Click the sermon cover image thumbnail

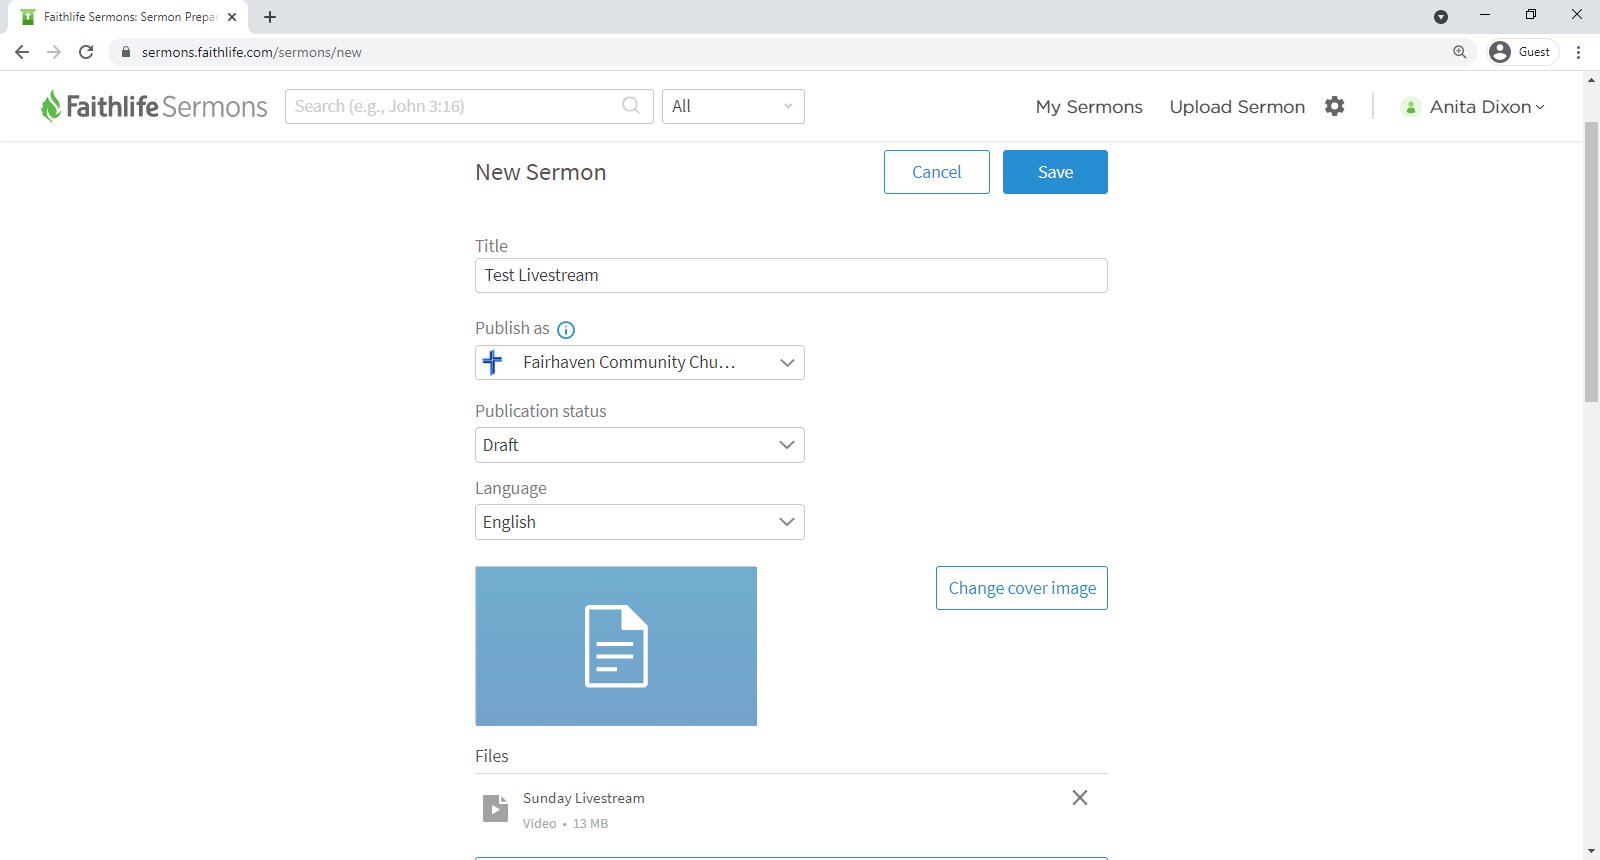[x=616, y=646]
